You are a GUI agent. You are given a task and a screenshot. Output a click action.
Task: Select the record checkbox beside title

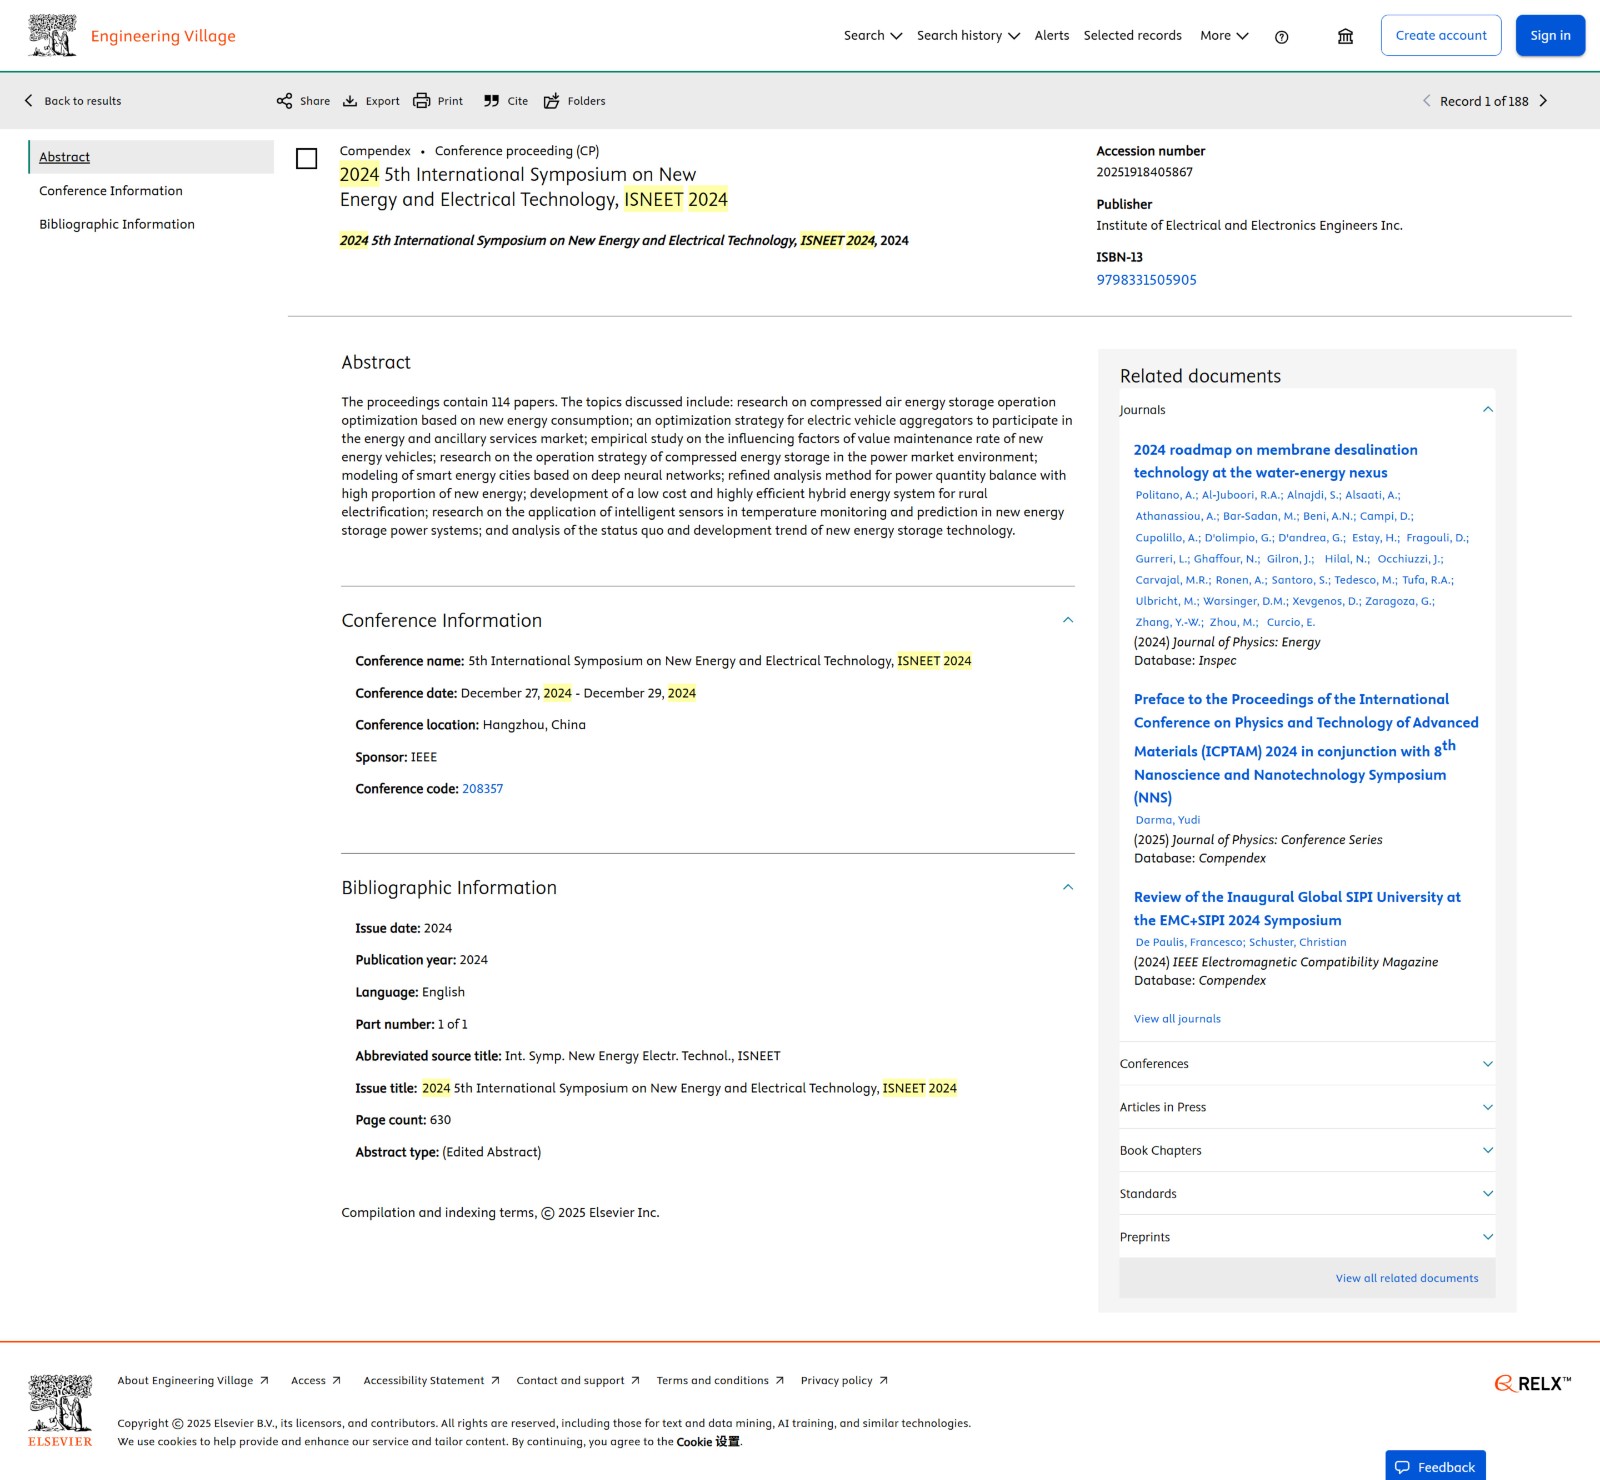pos(307,159)
